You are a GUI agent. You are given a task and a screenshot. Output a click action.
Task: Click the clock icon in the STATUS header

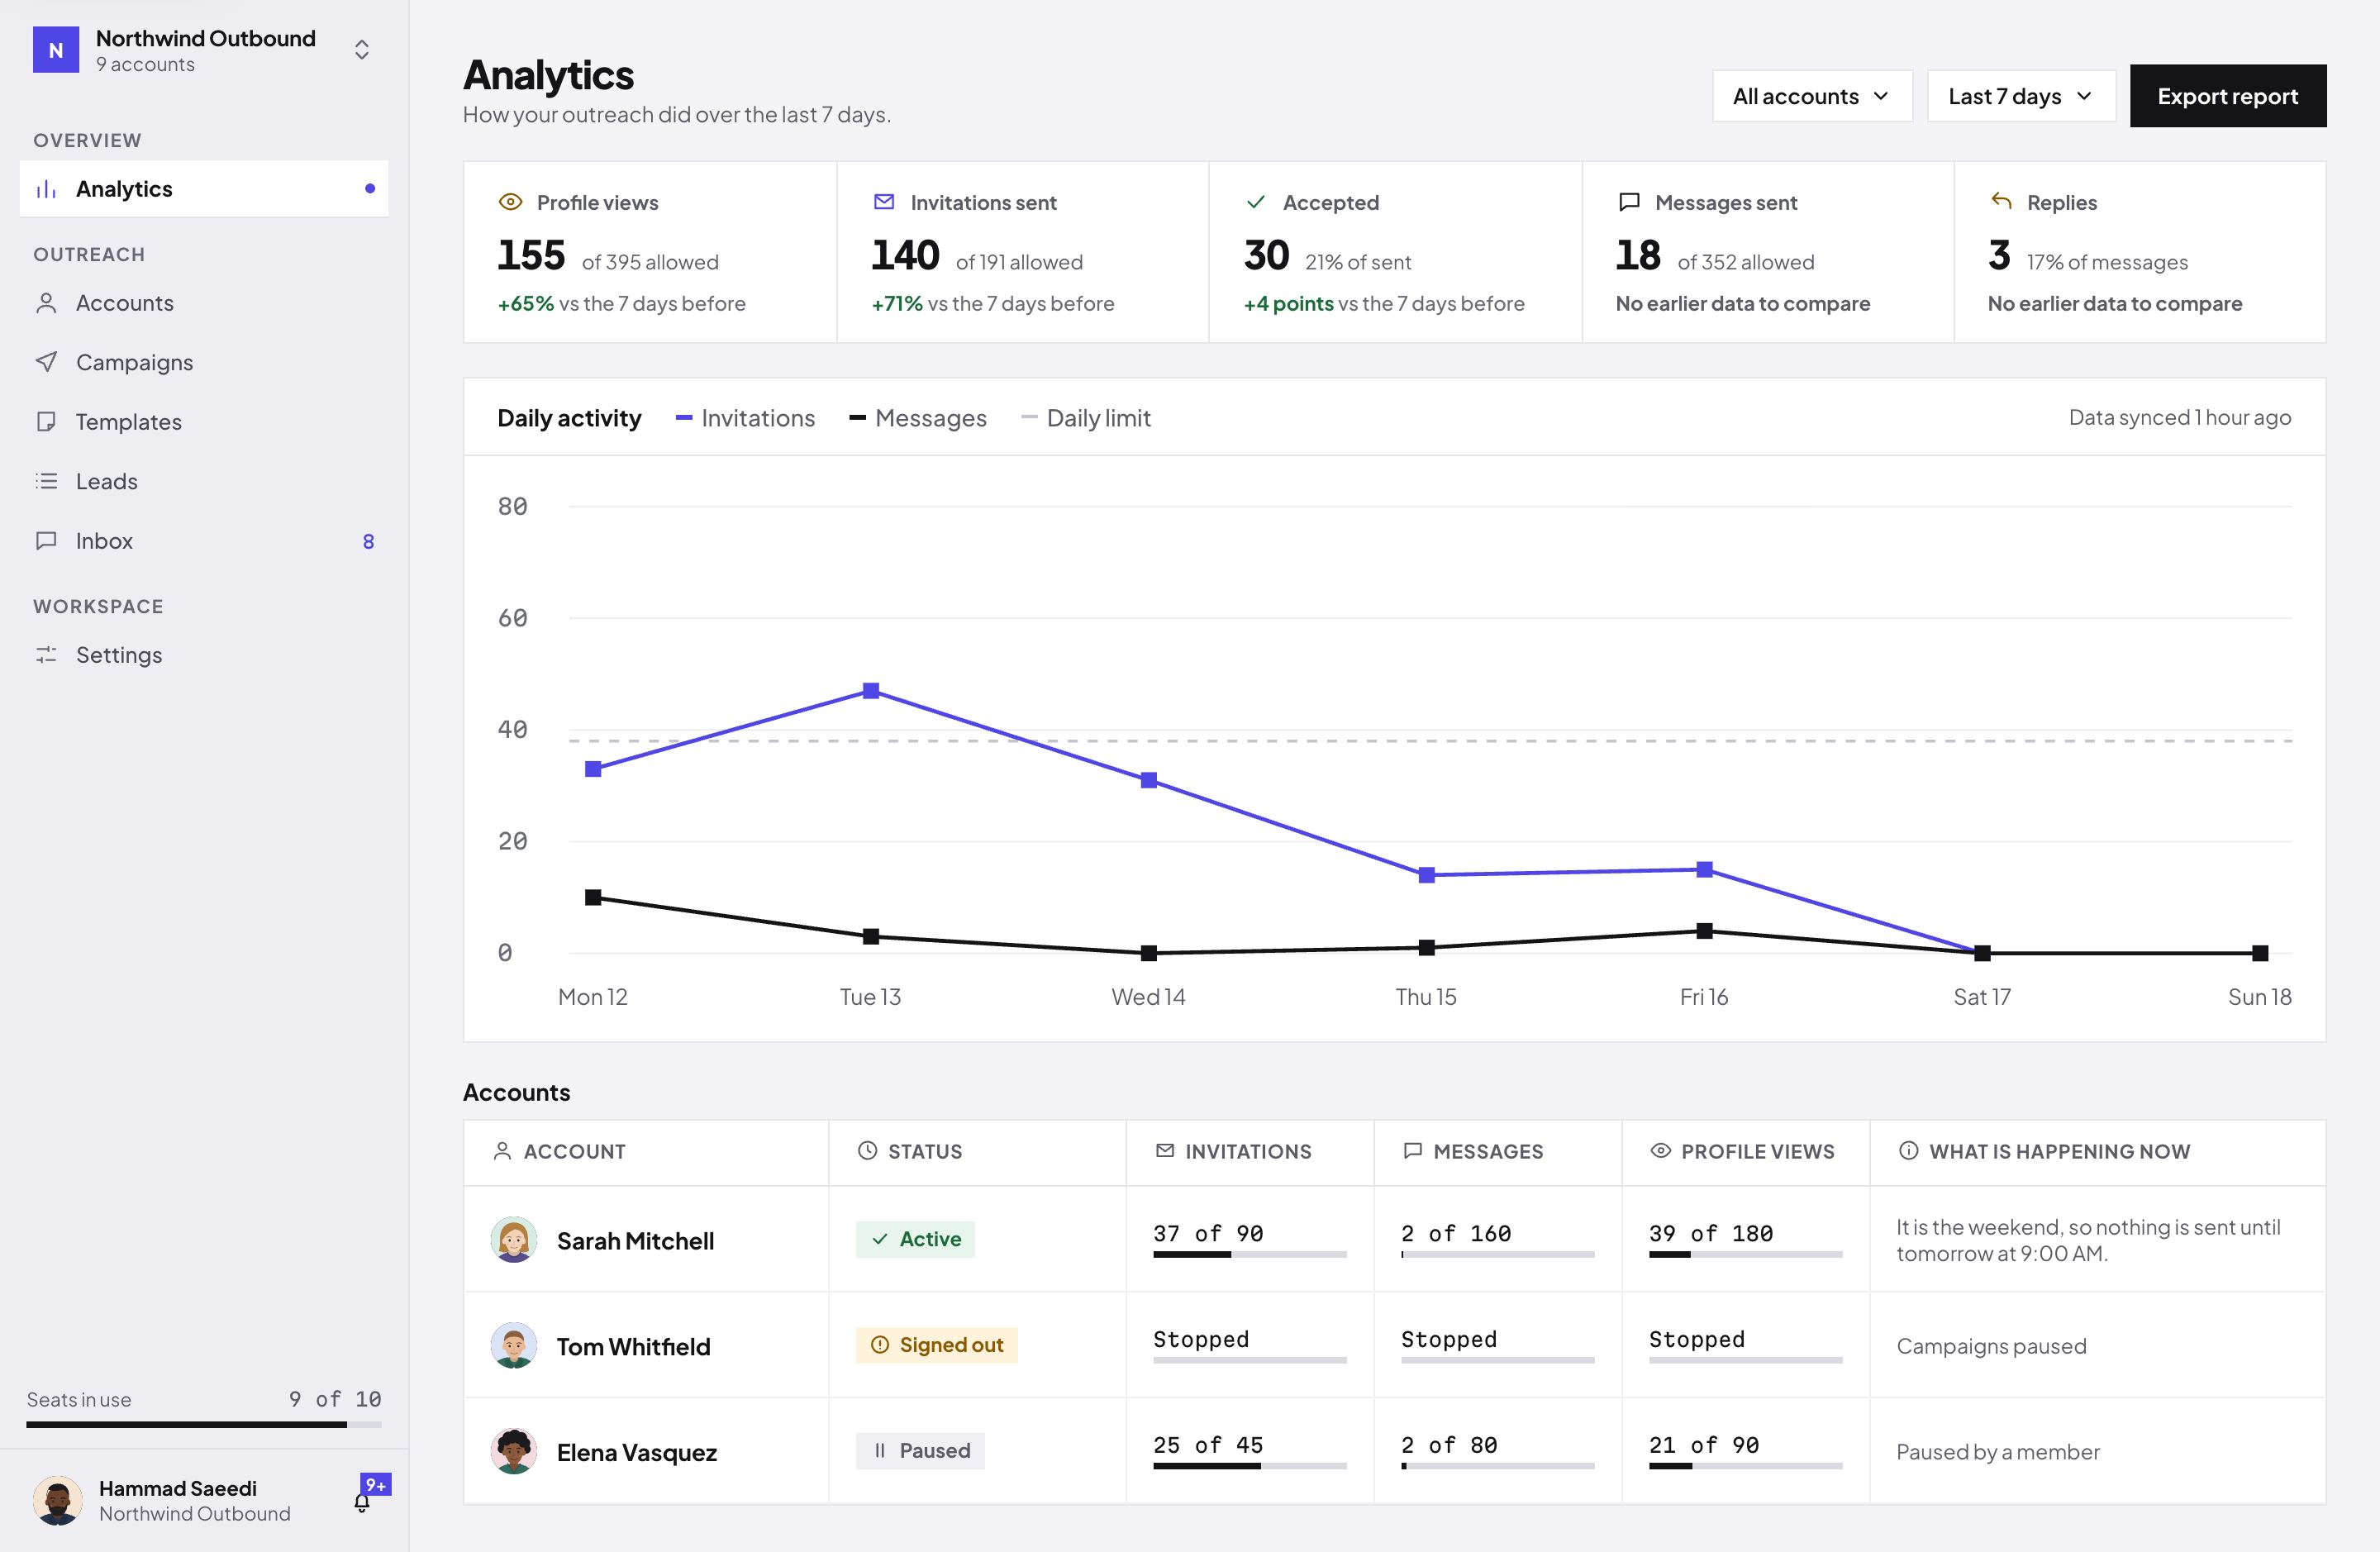(868, 1151)
